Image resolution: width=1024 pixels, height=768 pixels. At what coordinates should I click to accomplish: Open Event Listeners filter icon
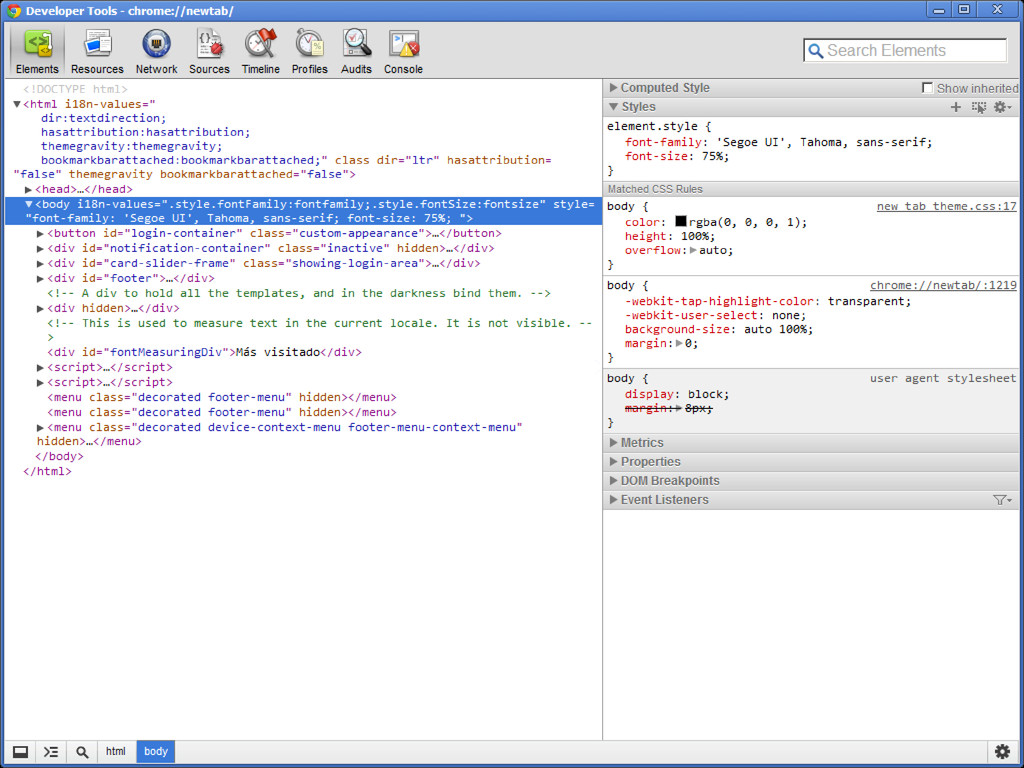pos(1002,500)
